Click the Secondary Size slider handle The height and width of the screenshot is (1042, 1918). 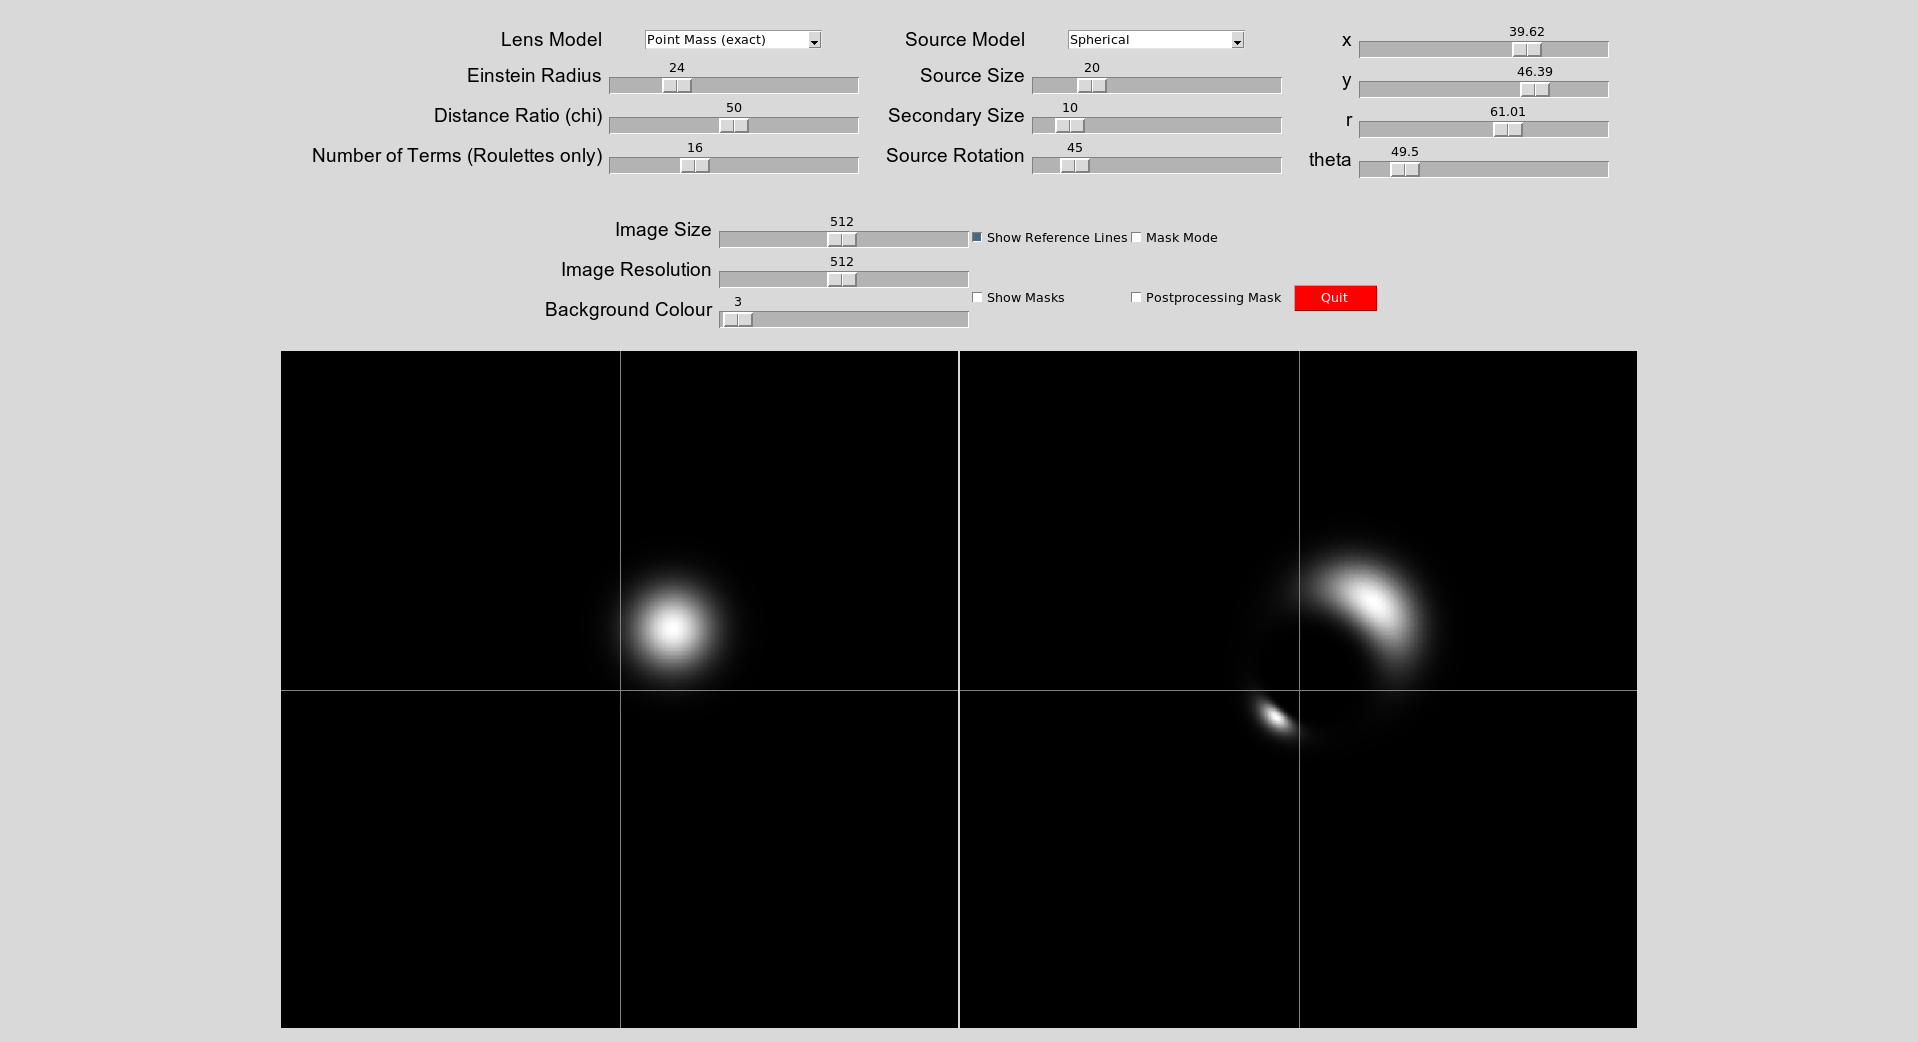point(1070,126)
